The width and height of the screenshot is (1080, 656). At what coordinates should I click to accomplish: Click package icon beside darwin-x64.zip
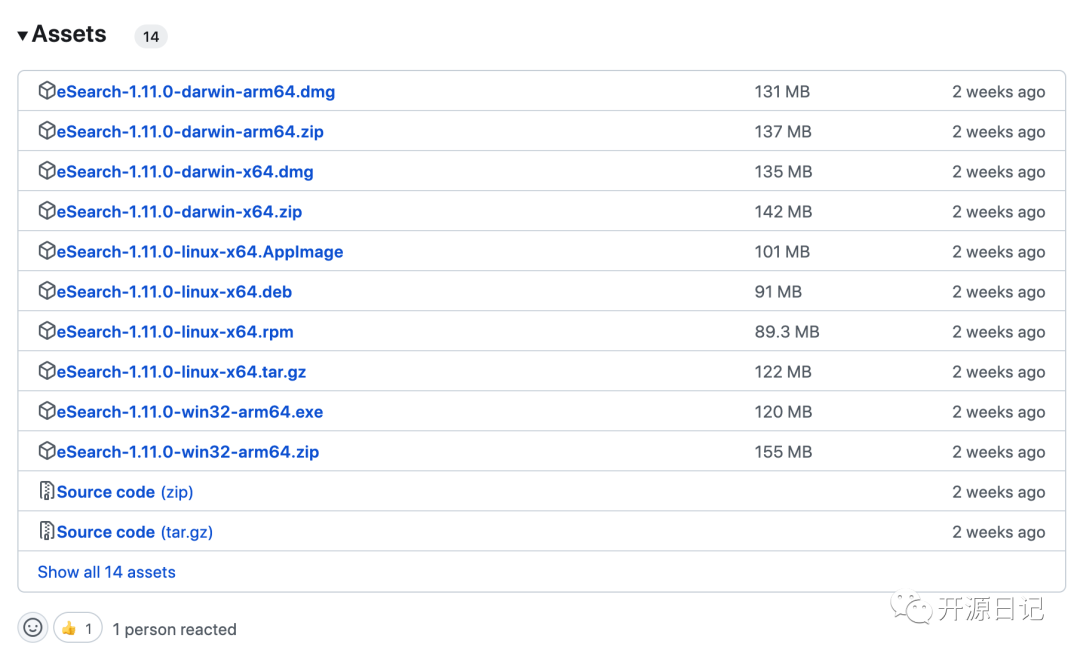[46, 210]
